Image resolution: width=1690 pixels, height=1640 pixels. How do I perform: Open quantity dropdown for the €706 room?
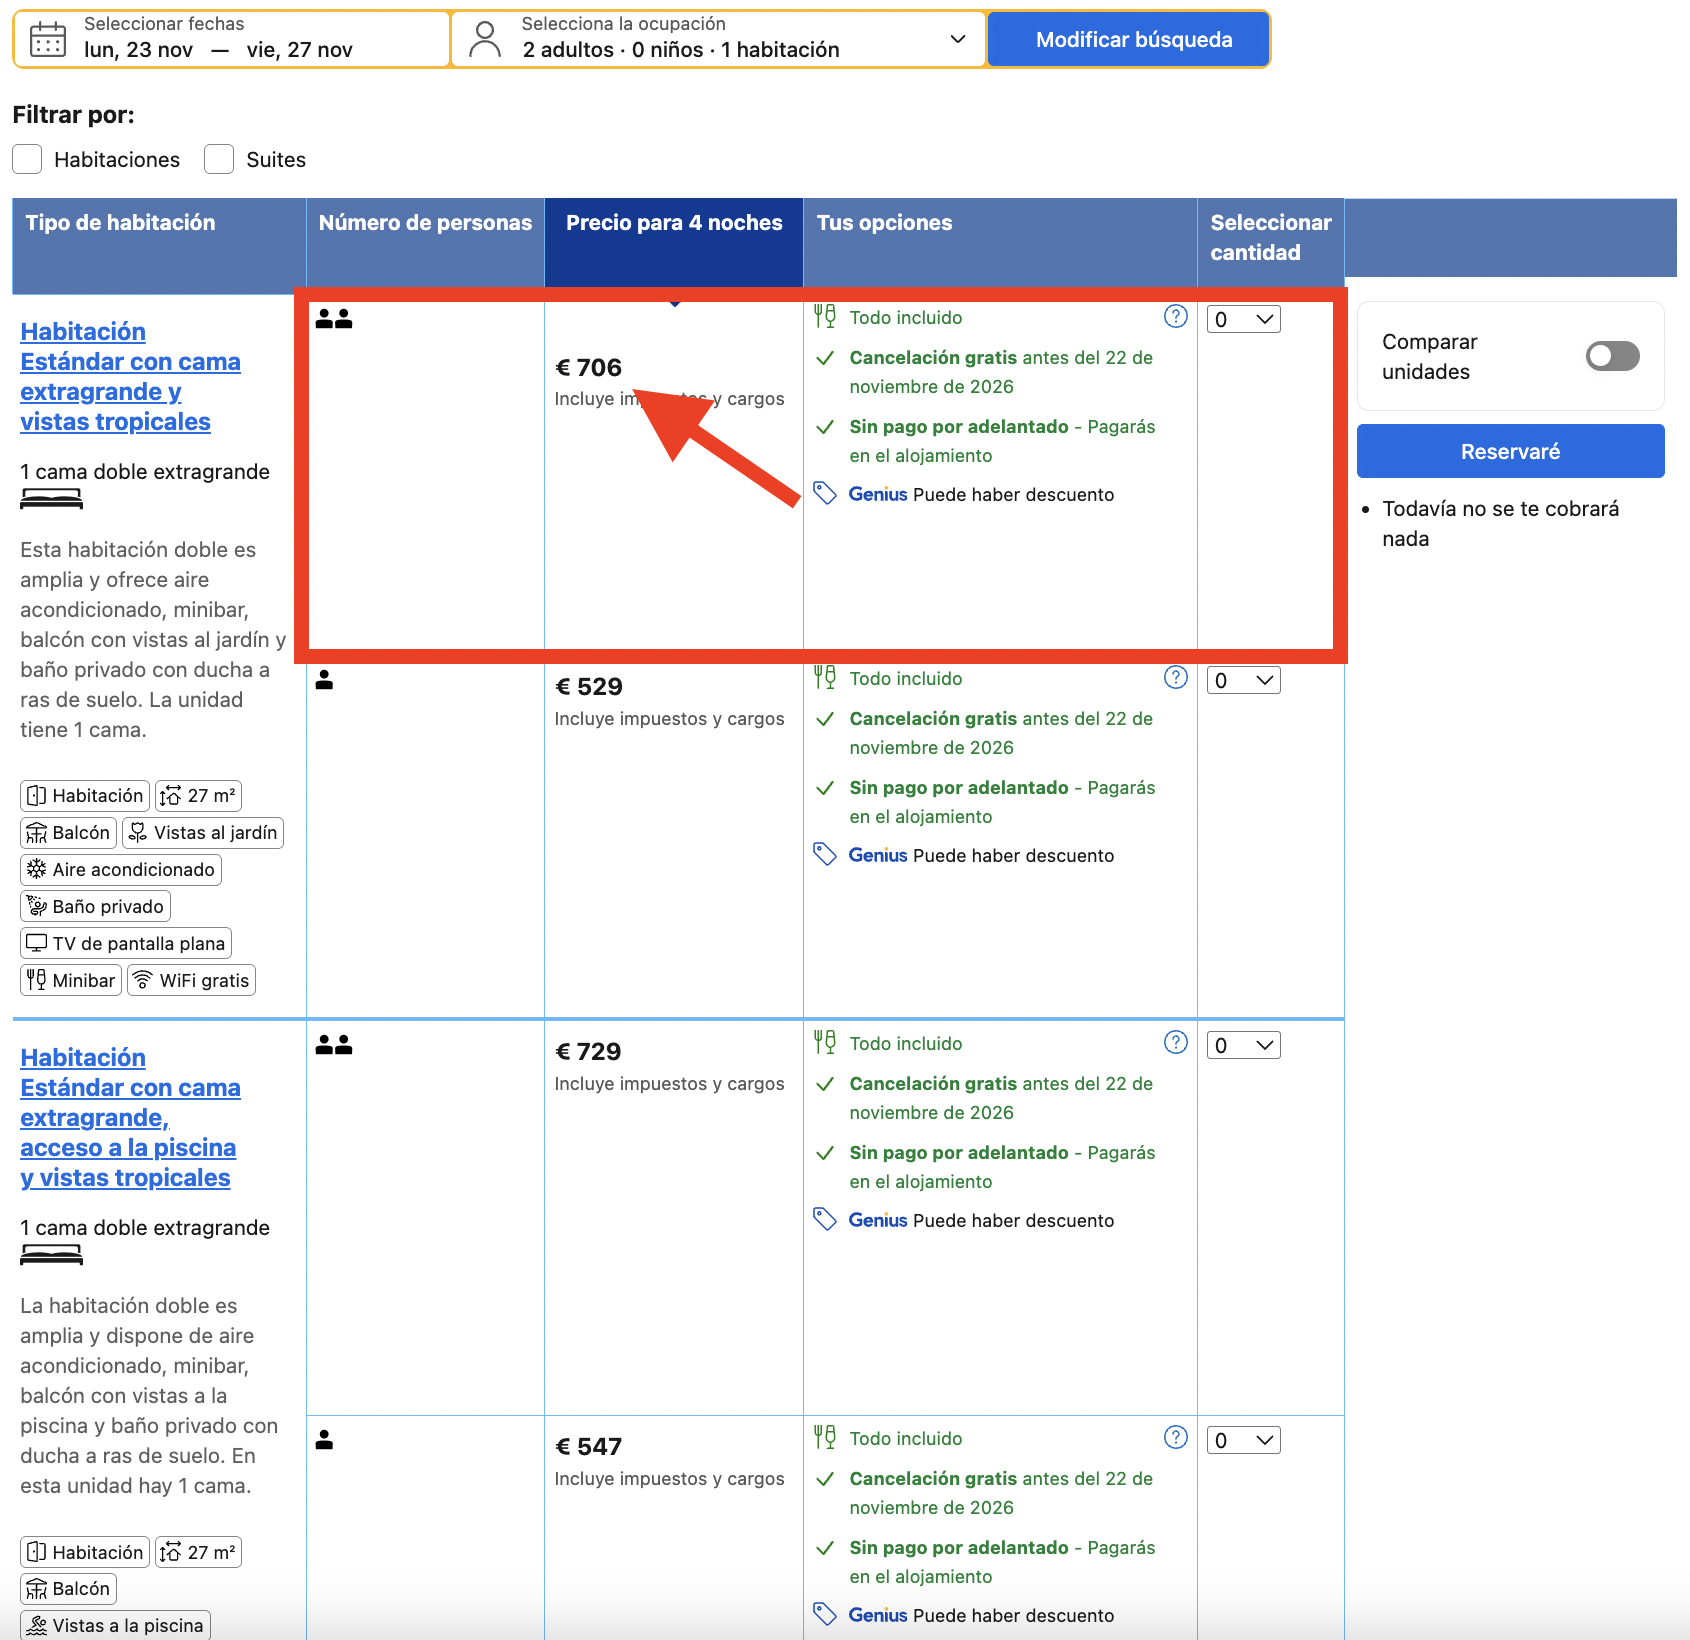coord(1243,320)
